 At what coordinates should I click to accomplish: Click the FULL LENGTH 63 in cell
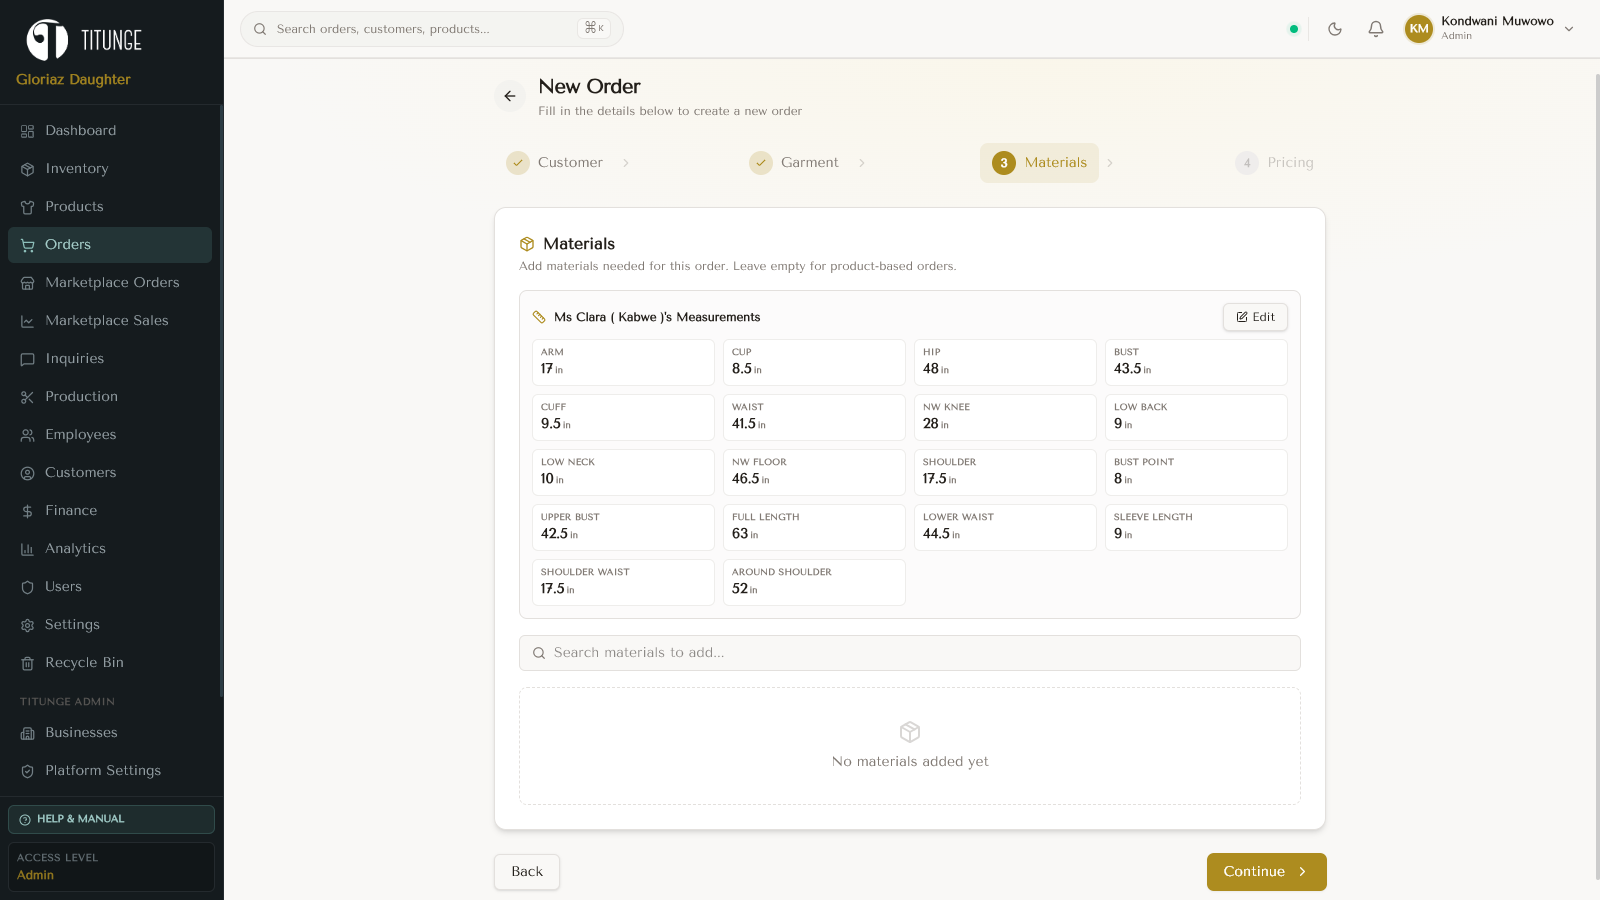point(814,527)
